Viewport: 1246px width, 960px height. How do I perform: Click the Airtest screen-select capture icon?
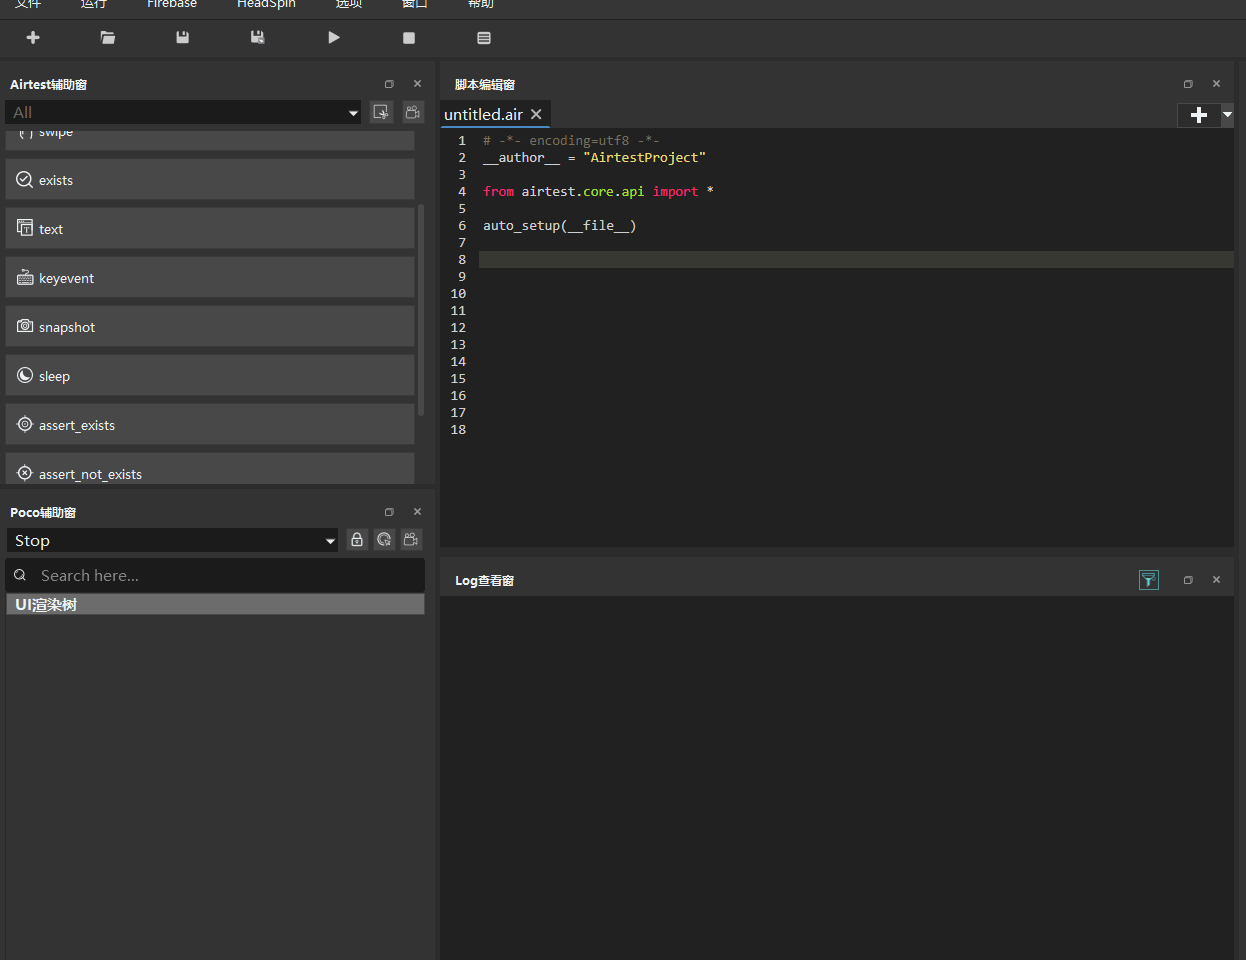pos(381,112)
